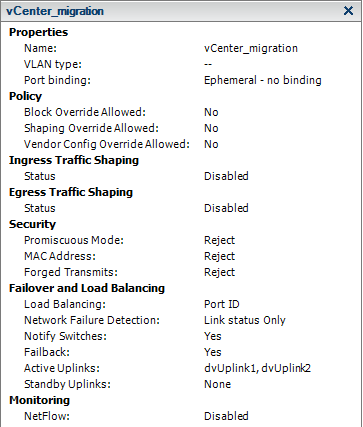Click the vCenter_migration panel title
Image resolution: width=363 pixels, height=427 pixels.
[55, 11]
